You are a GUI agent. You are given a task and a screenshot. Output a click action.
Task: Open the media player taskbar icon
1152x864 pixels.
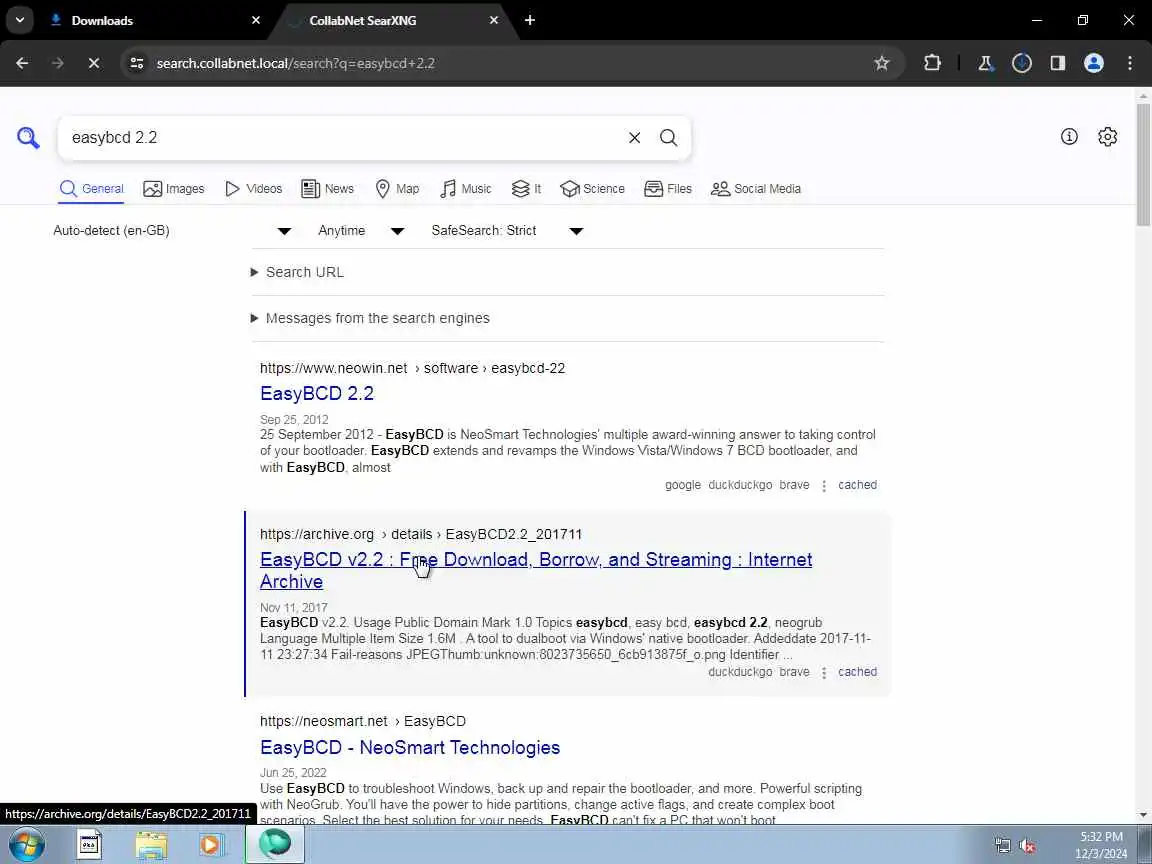(210, 845)
